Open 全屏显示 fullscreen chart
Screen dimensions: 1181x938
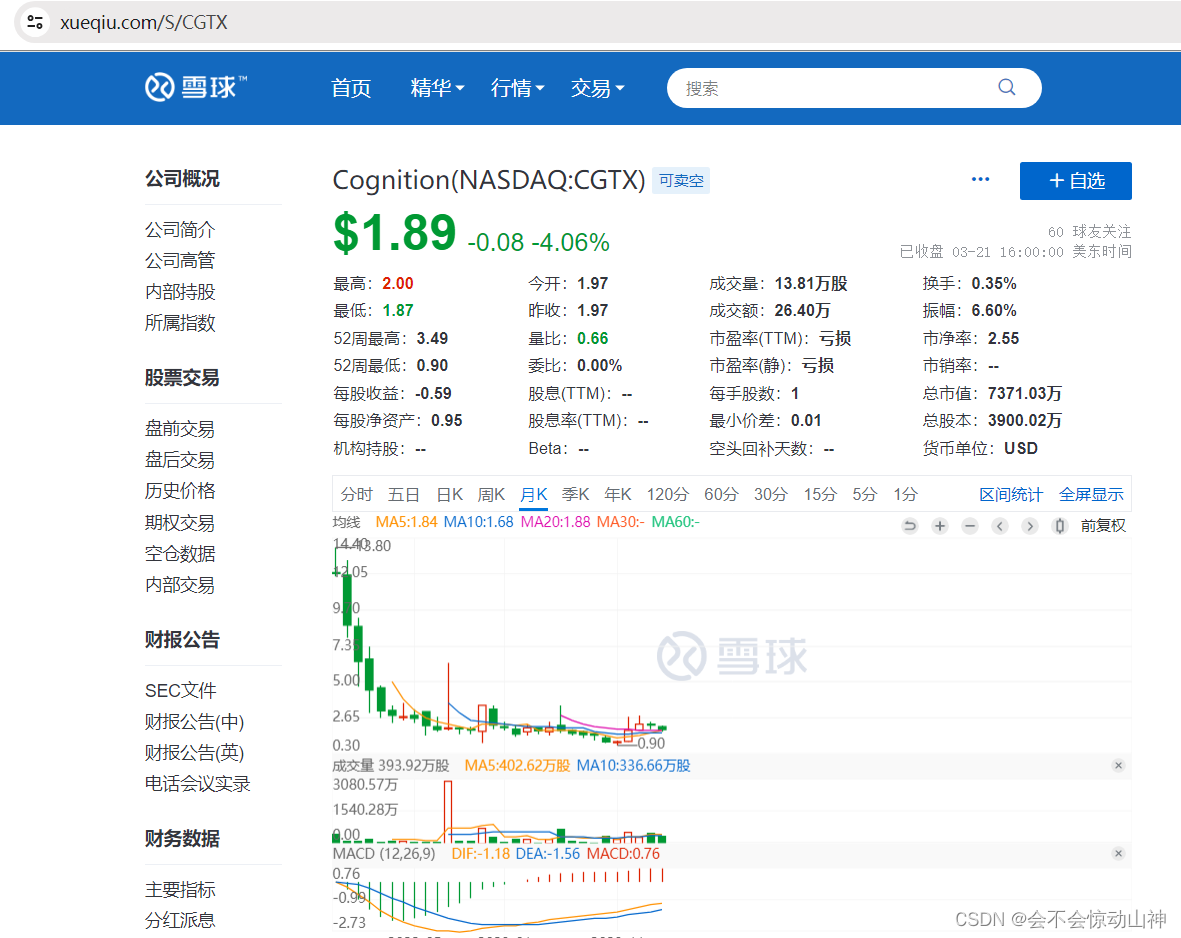1091,494
